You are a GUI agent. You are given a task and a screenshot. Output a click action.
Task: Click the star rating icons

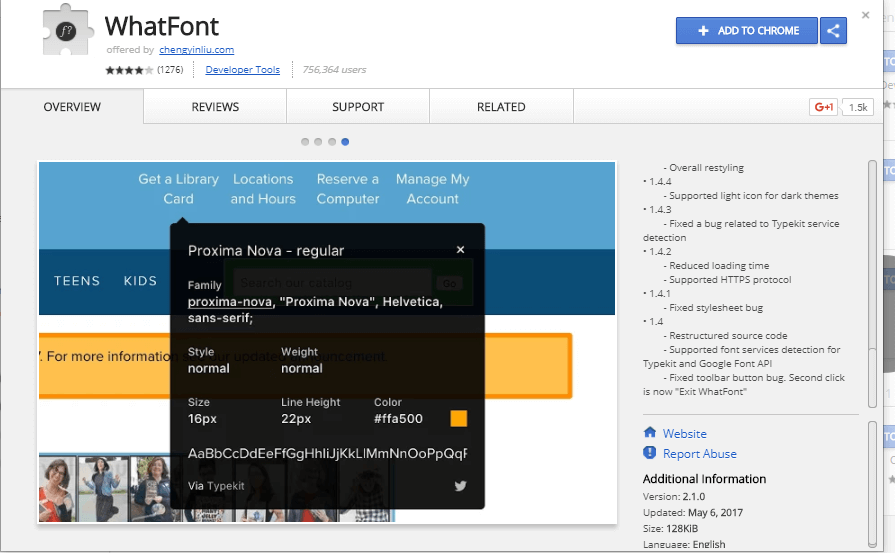pos(129,70)
